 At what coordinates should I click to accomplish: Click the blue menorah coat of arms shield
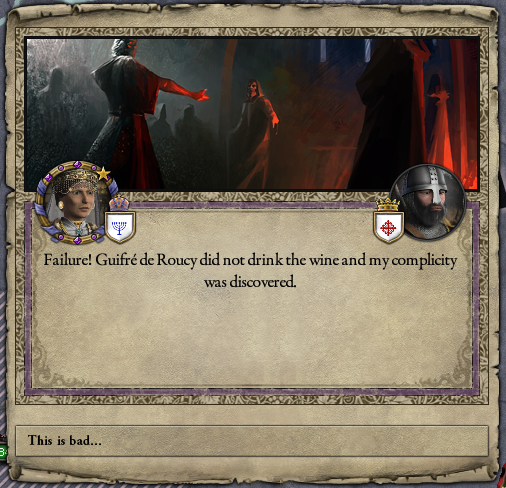click(x=120, y=227)
